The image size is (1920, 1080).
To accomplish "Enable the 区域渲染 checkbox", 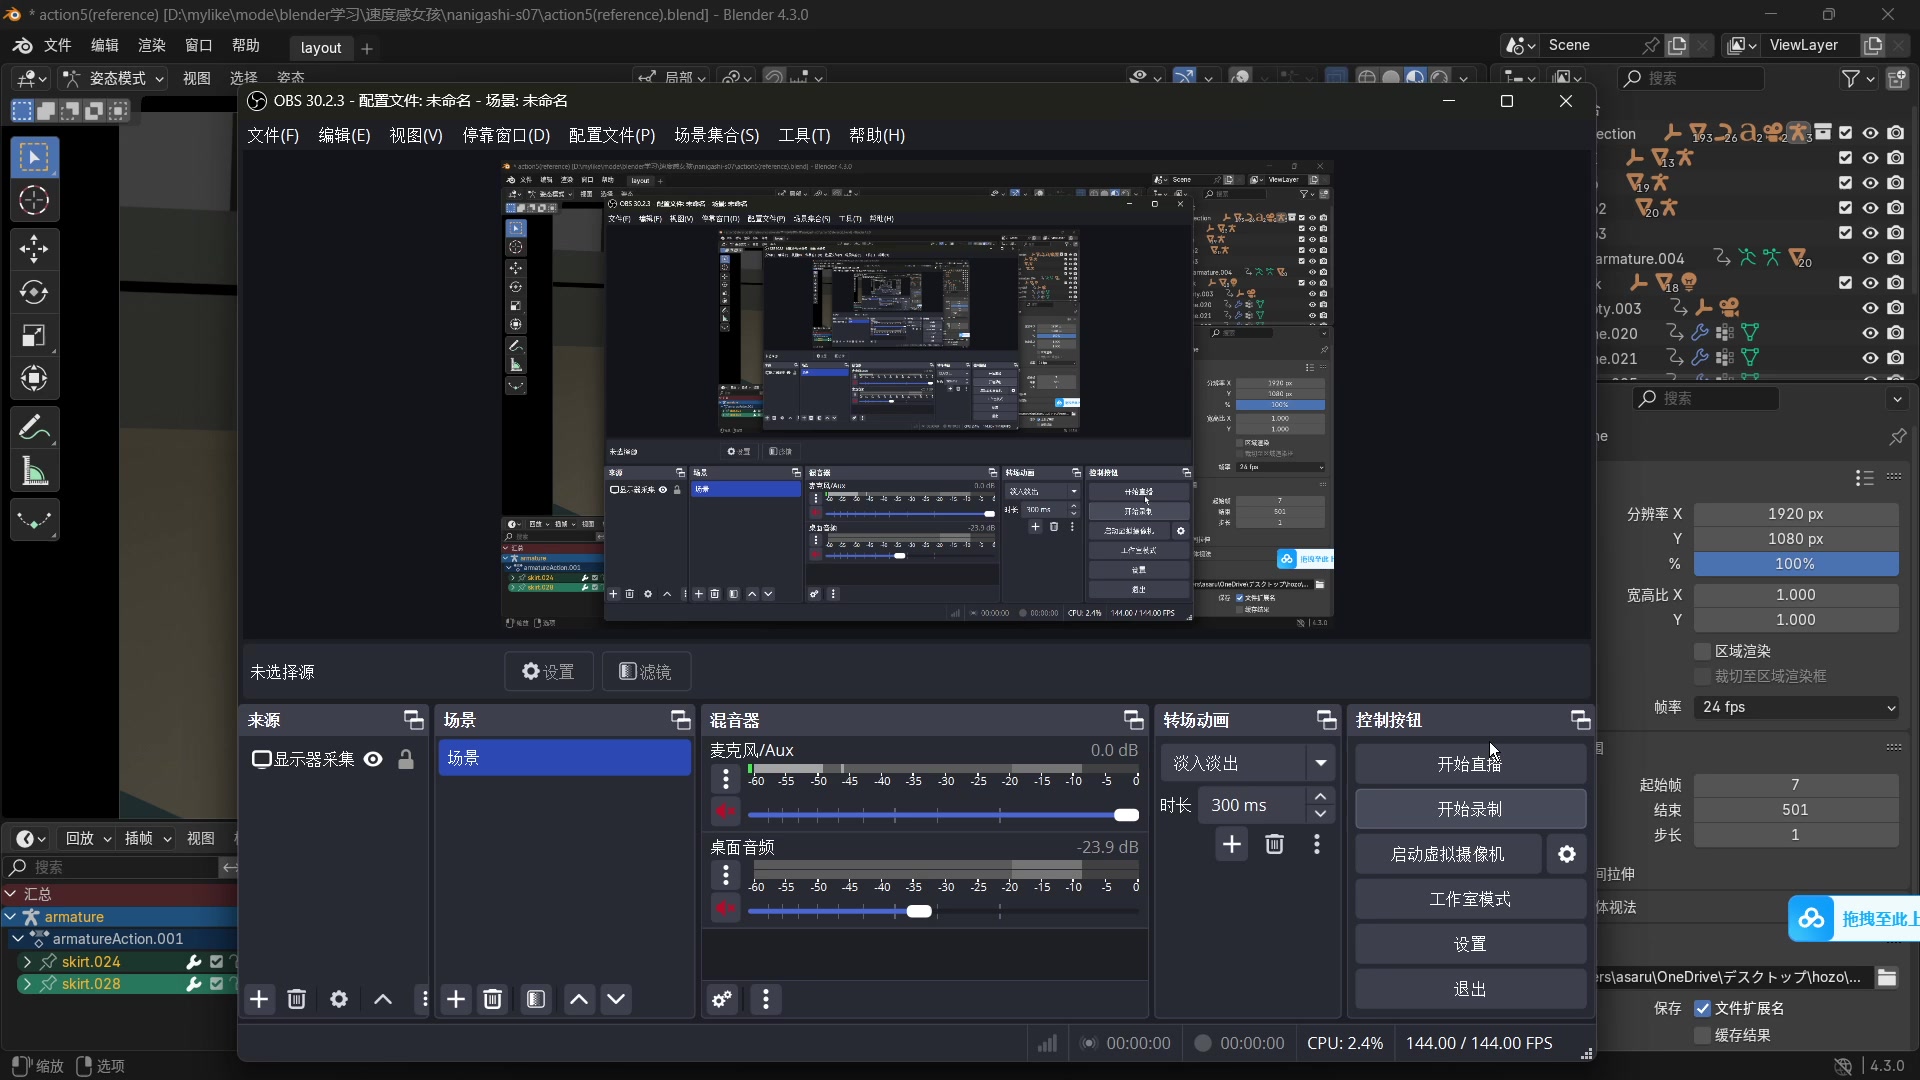I will [1702, 651].
